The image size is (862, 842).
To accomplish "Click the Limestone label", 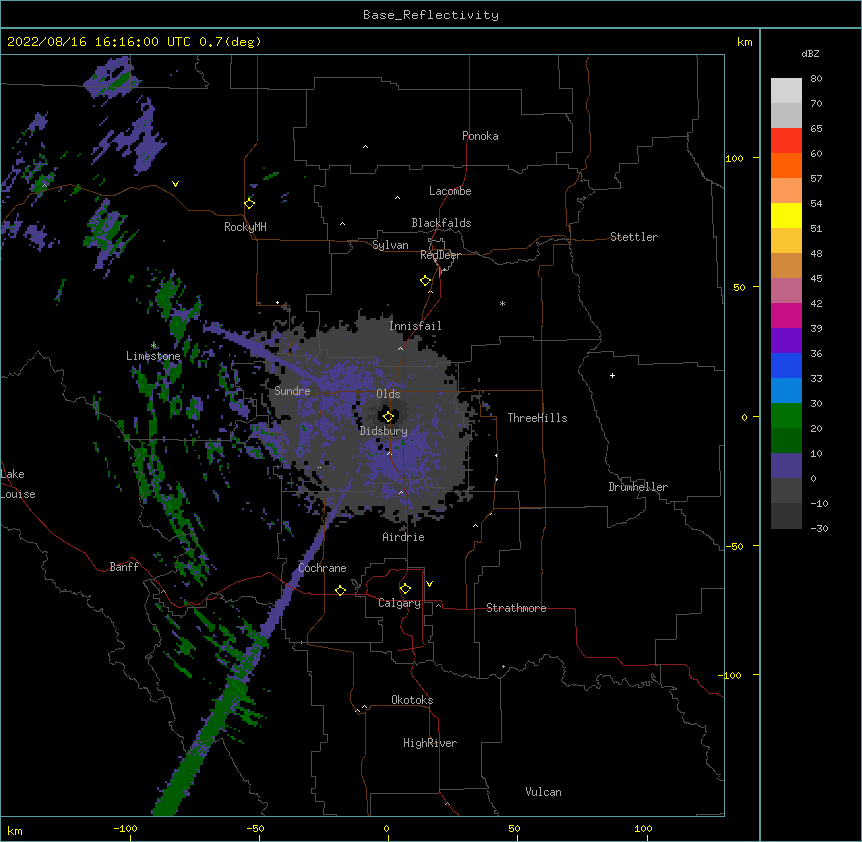I will click(x=153, y=356).
